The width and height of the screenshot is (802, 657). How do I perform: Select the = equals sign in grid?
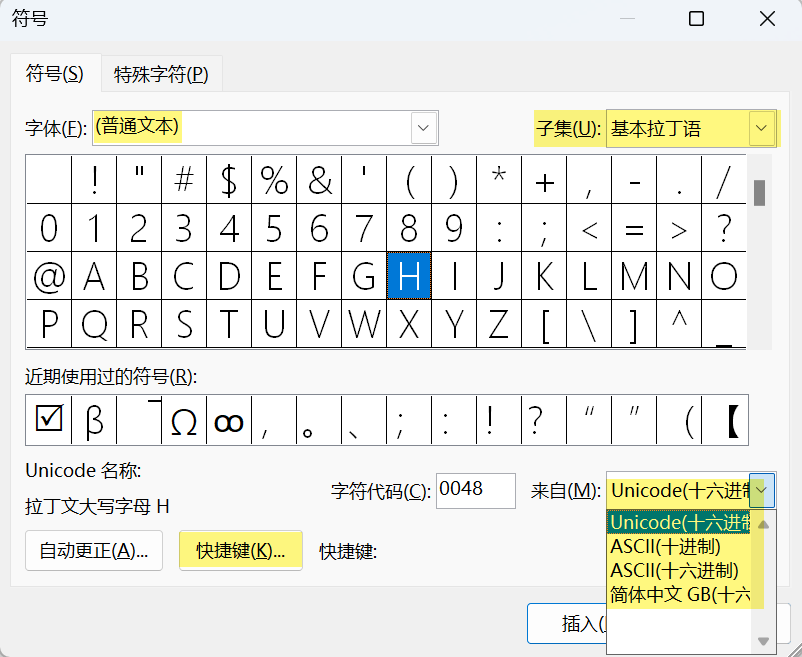click(634, 228)
